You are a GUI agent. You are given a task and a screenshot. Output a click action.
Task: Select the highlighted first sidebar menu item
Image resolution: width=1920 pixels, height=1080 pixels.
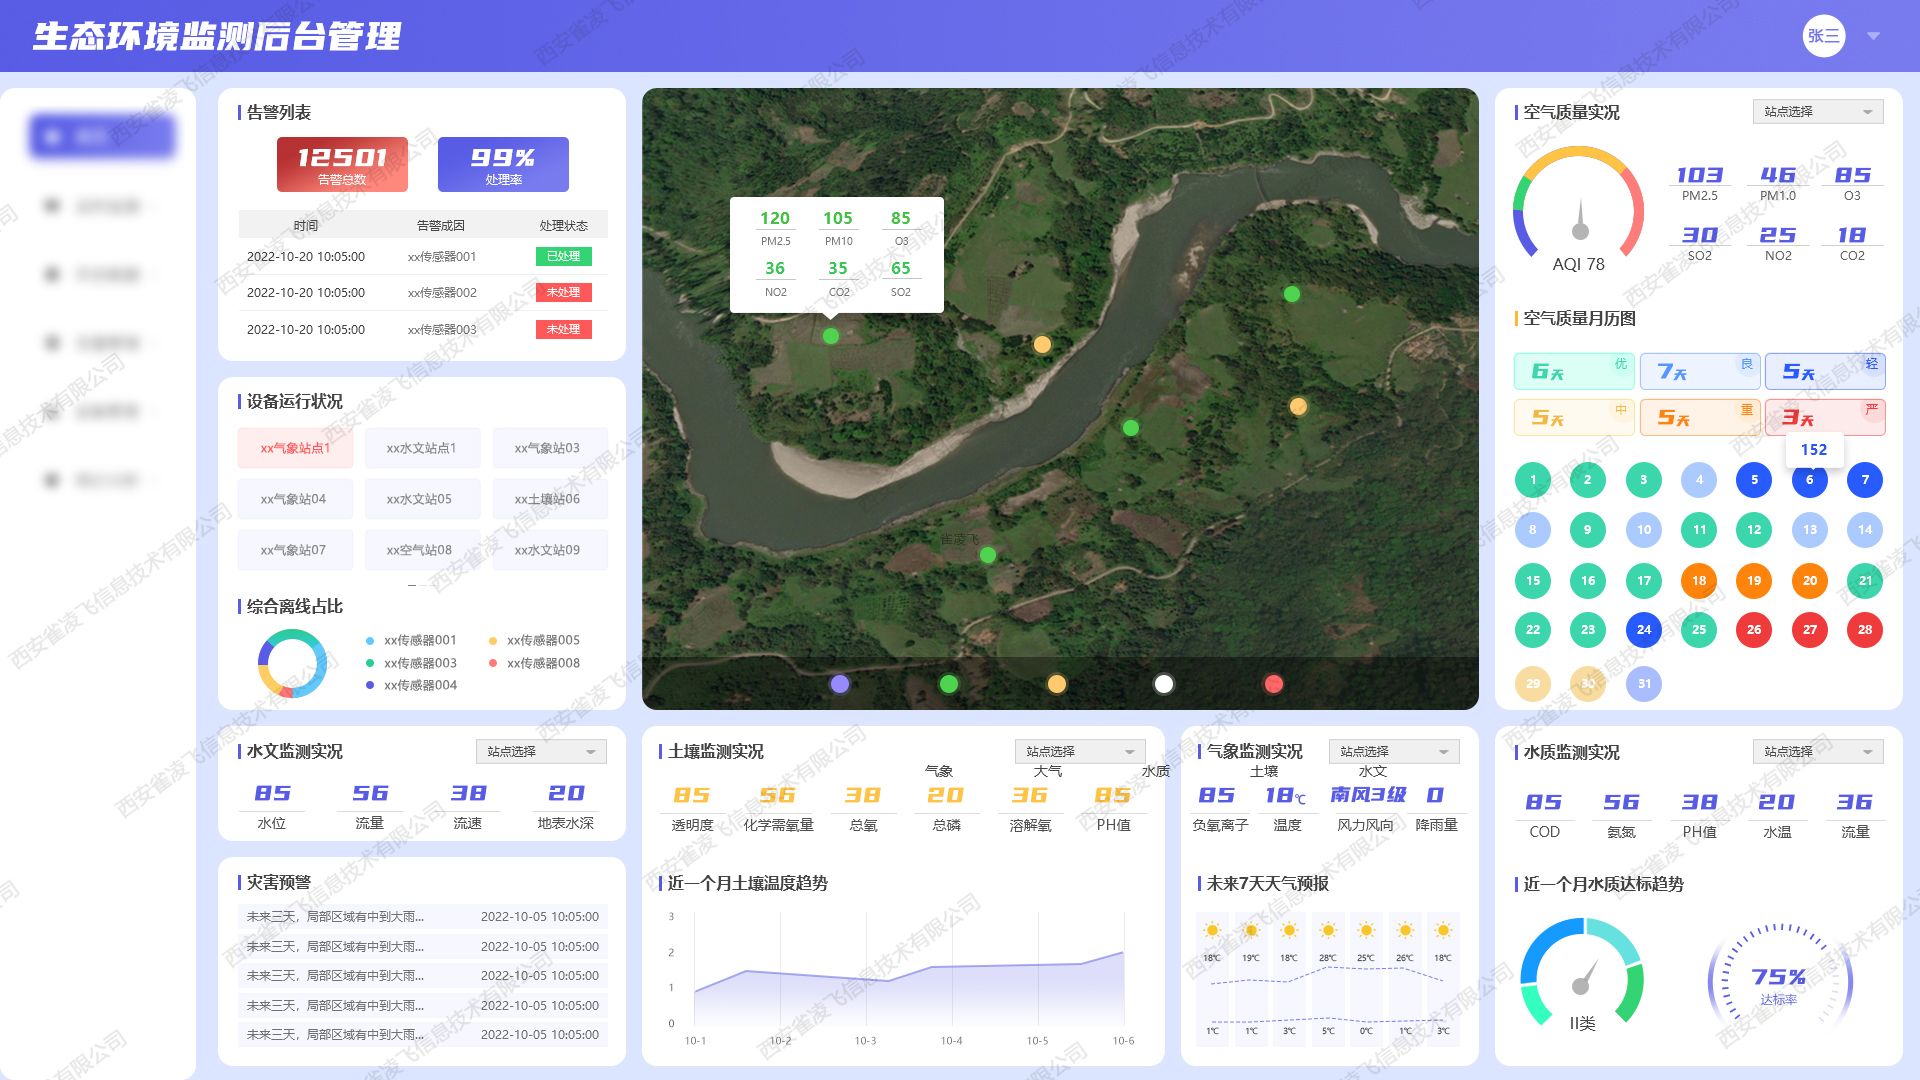[x=102, y=136]
